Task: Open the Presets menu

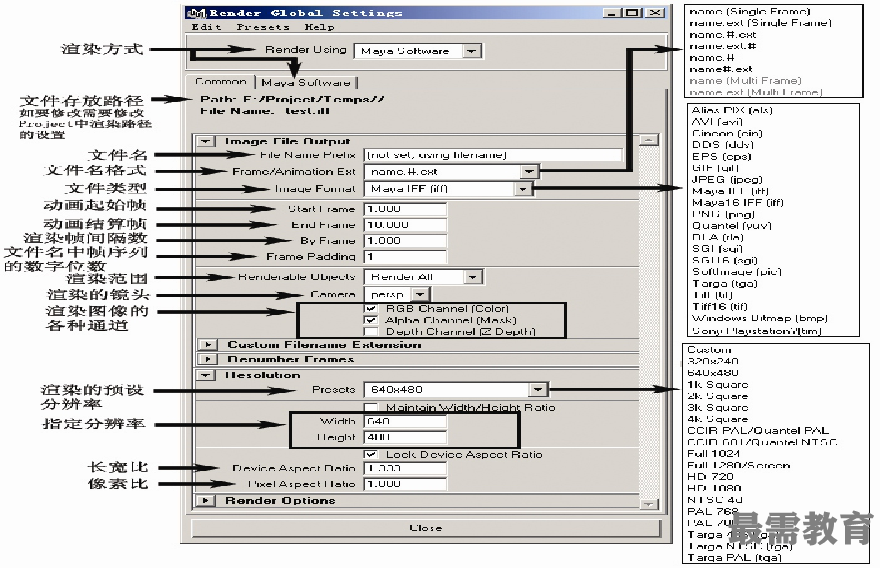Action: click(x=263, y=27)
